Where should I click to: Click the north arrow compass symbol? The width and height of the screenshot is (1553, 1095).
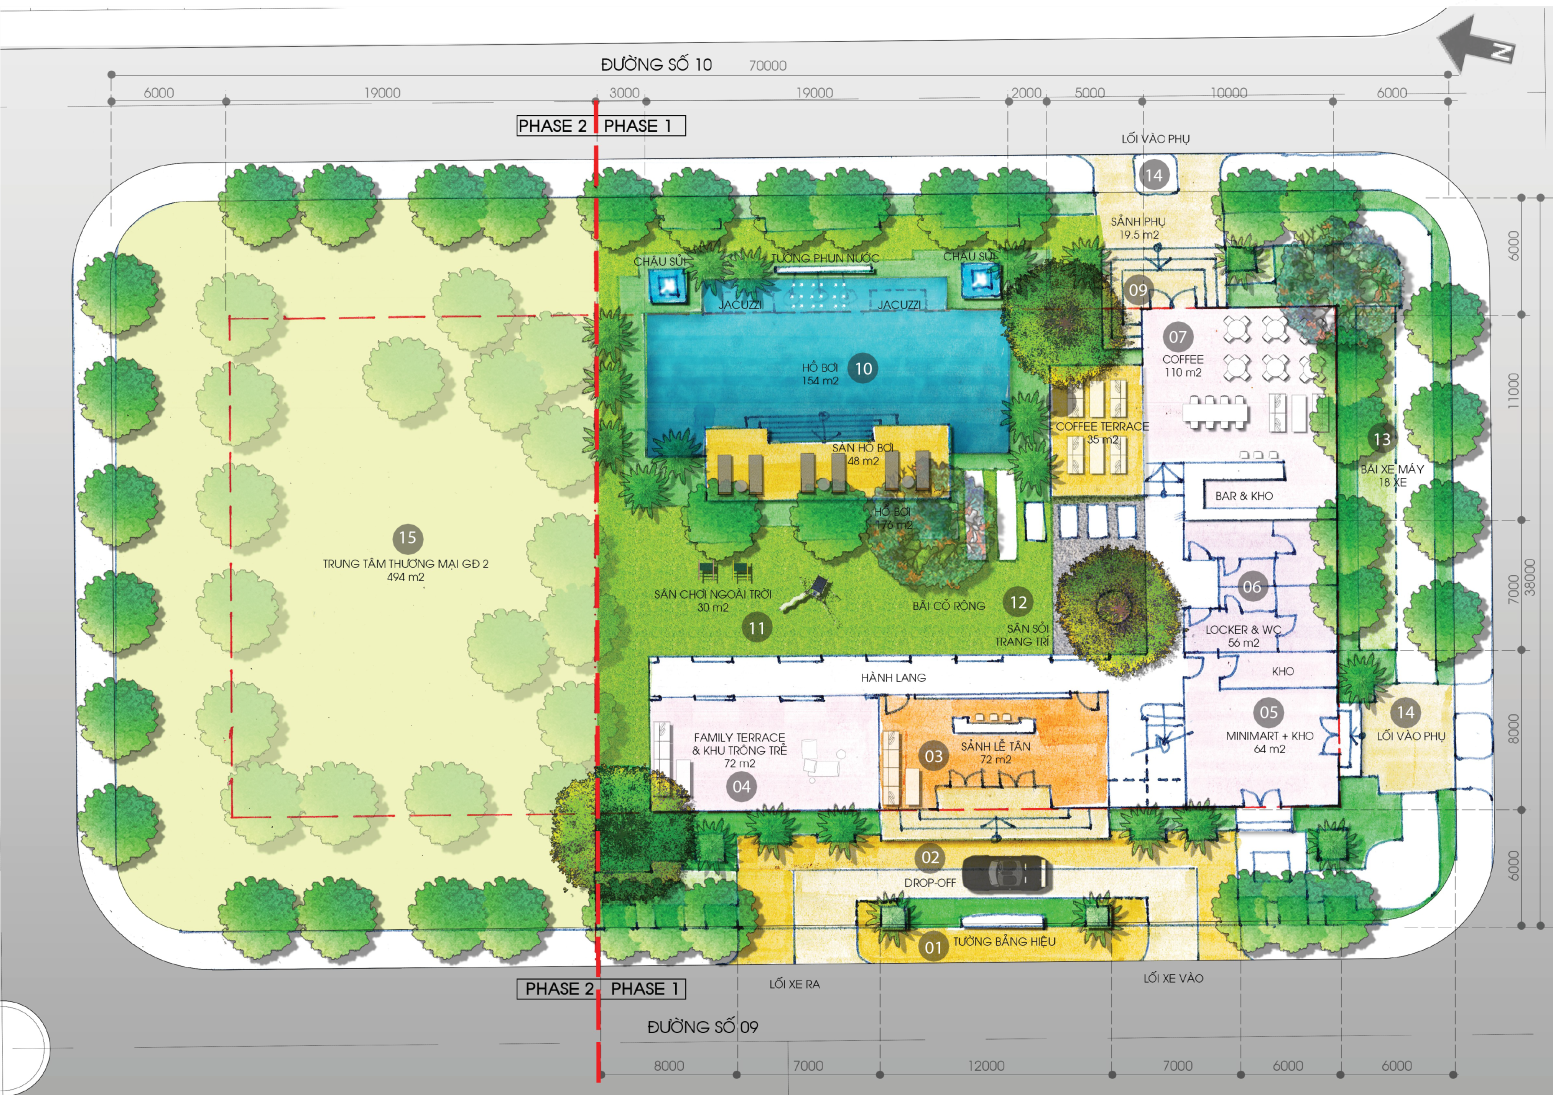coord(1475,46)
